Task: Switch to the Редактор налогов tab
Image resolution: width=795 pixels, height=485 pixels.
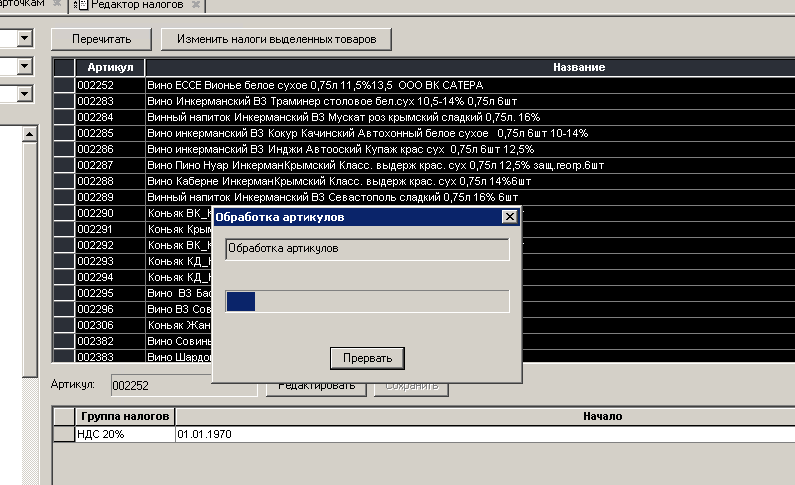Action: pos(139,6)
